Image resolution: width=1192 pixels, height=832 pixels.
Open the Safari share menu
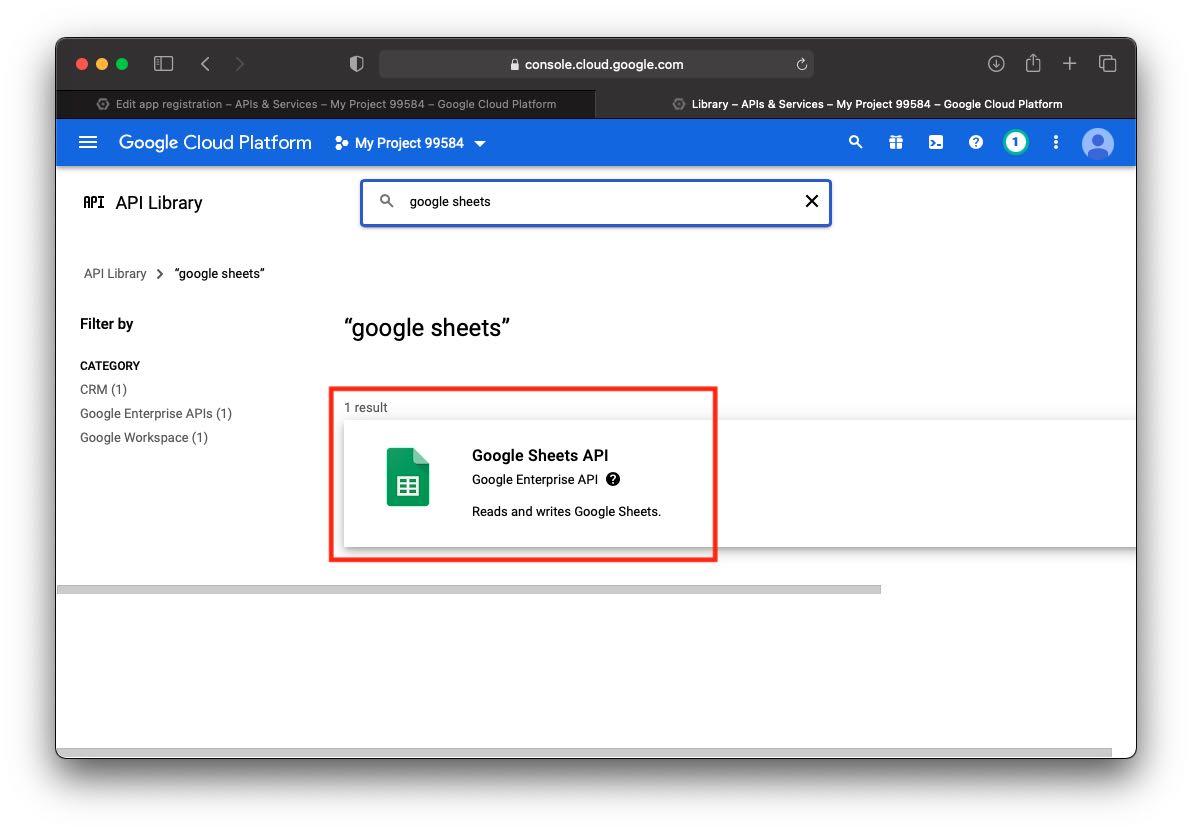[x=1032, y=63]
